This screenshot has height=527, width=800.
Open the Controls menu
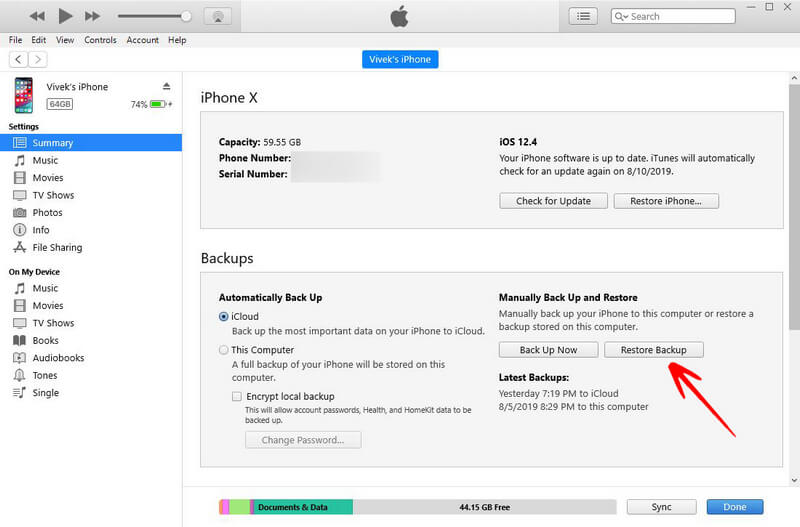coord(101,40)
